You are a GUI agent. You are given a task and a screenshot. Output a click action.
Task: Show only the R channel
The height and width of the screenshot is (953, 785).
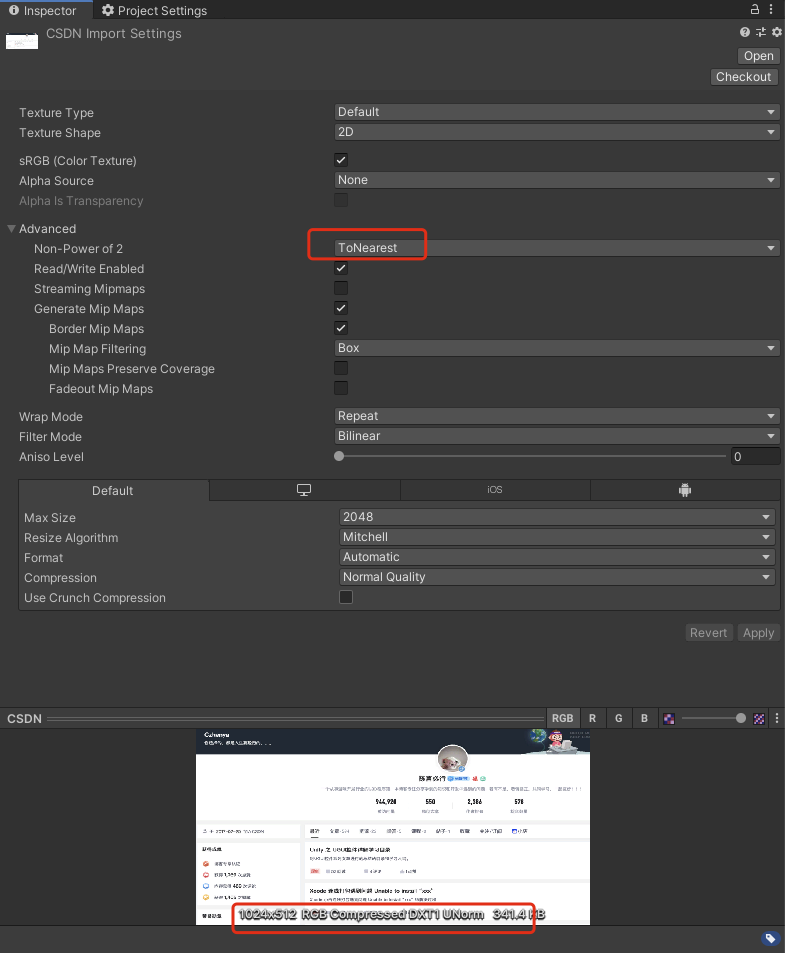(592, 718)
